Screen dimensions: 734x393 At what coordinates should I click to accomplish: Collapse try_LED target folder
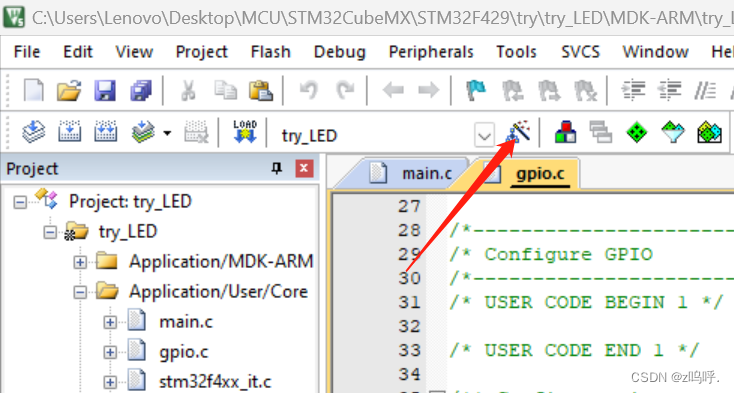[x=50, y=232]
